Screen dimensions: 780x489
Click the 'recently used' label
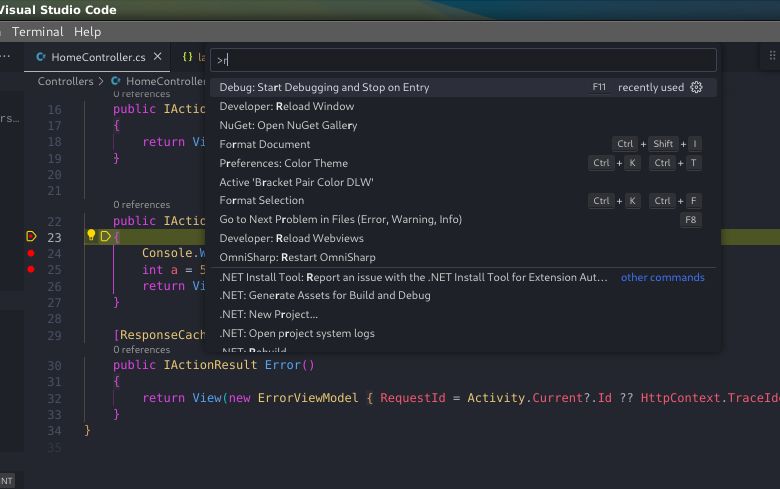tap(651, 87)
